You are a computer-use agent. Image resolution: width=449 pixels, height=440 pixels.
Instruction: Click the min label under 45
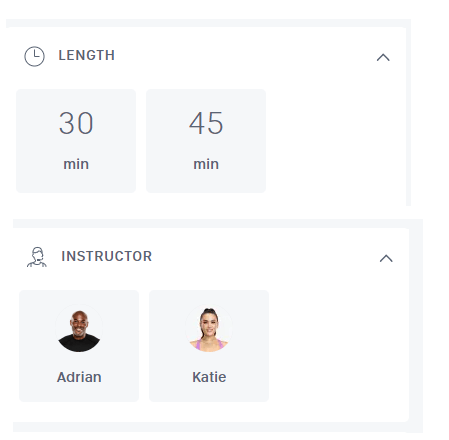click(x=206, y=164)
